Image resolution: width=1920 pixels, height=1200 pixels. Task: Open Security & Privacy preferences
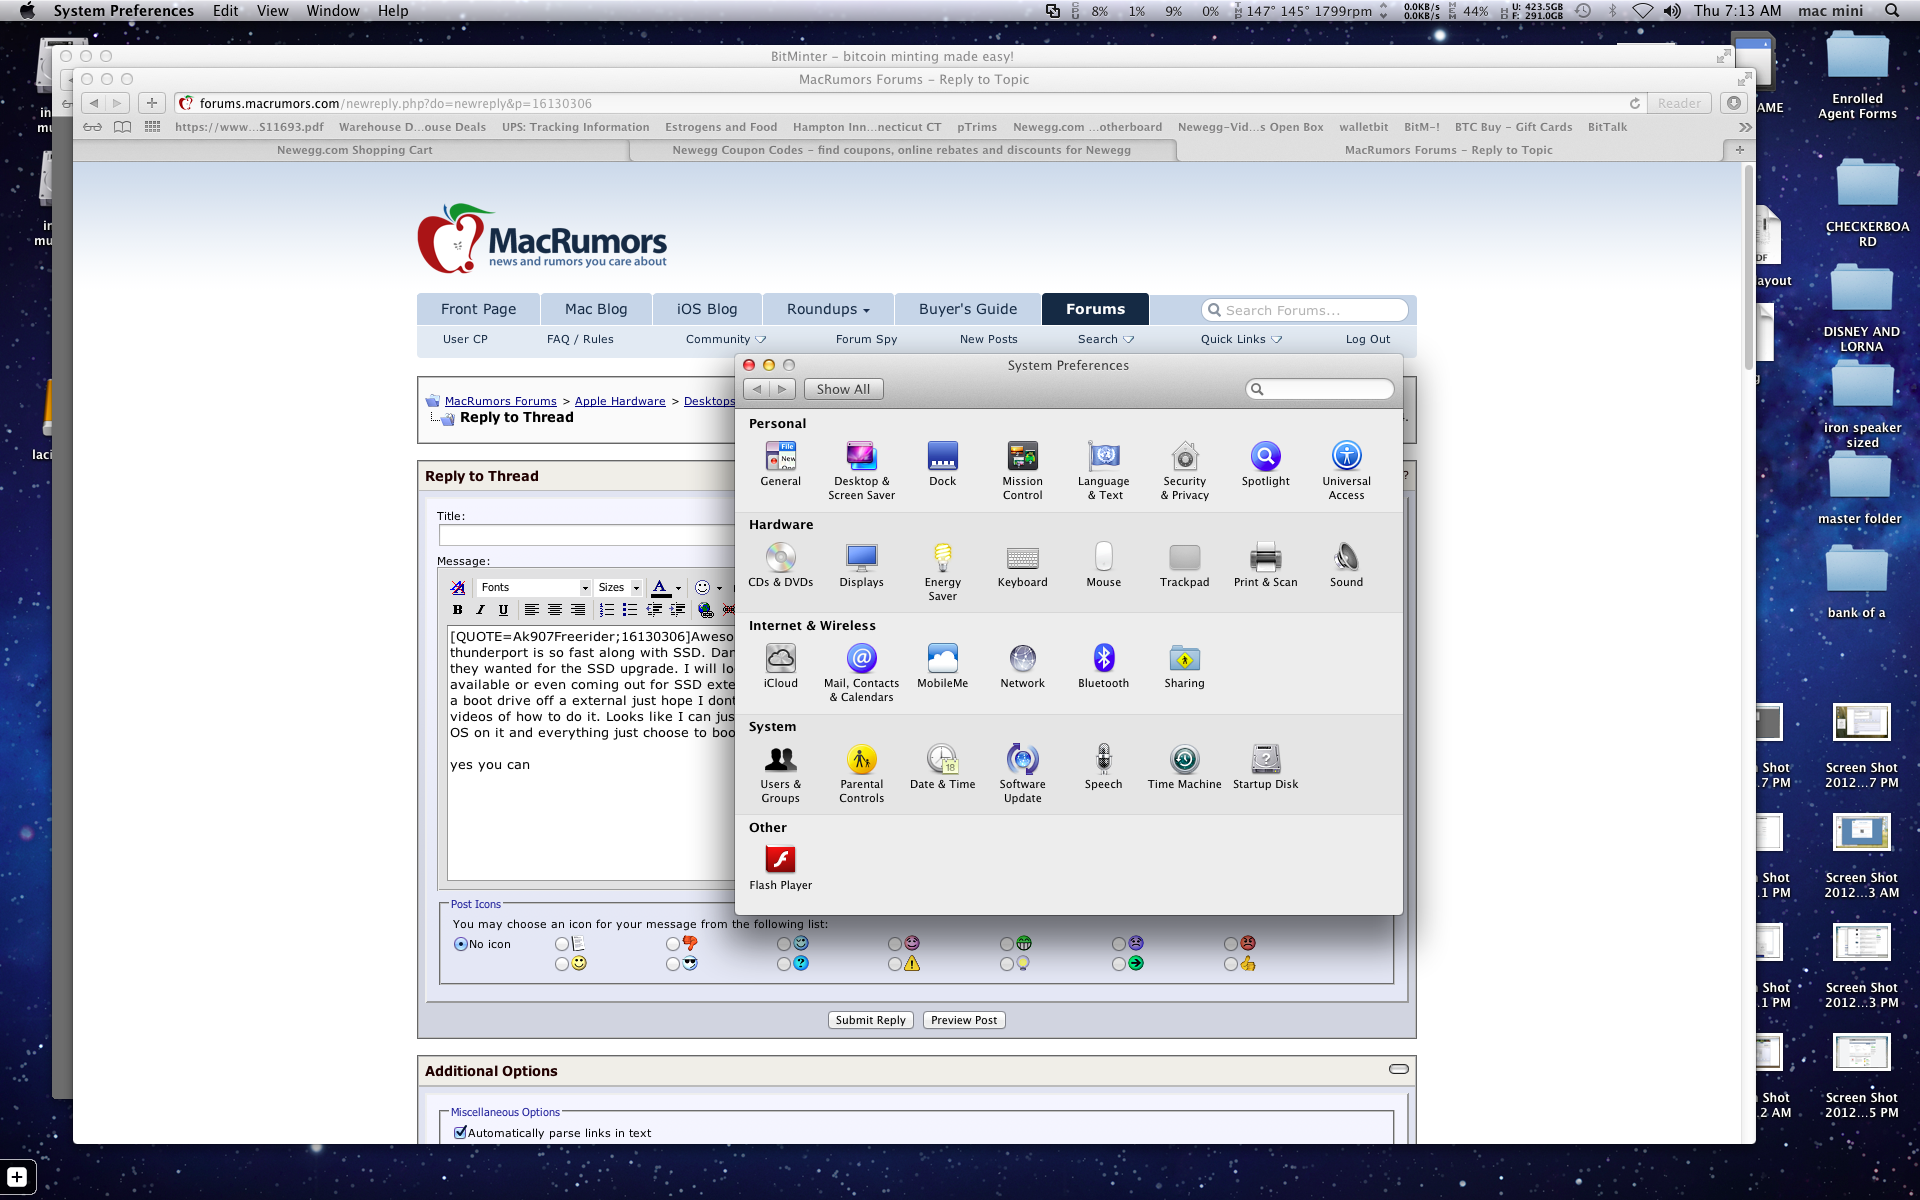[x=1184, y=457]
